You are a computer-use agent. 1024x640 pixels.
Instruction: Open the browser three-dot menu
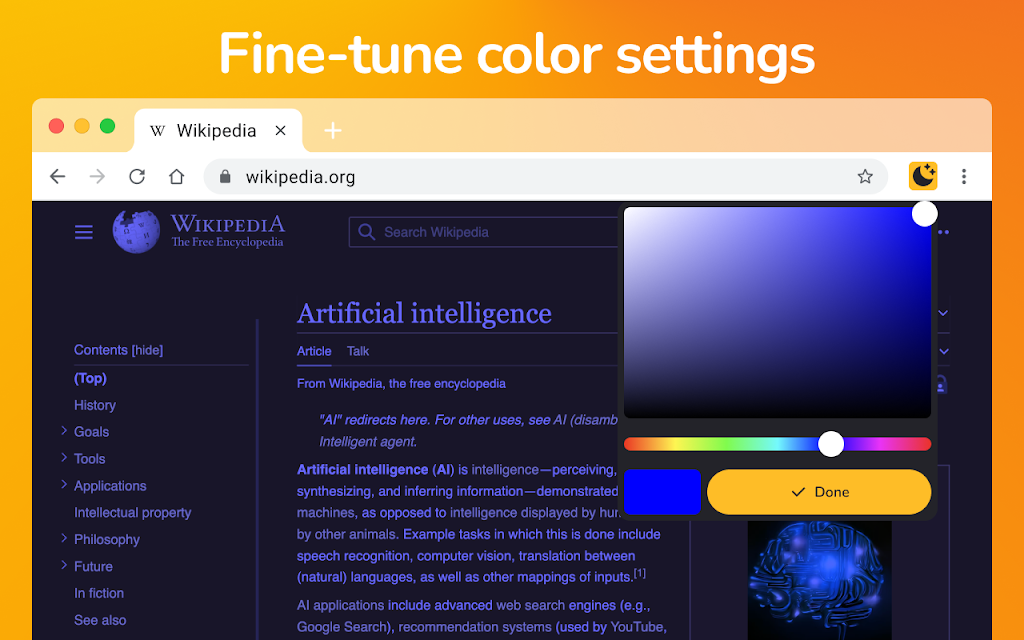(963, 176)
